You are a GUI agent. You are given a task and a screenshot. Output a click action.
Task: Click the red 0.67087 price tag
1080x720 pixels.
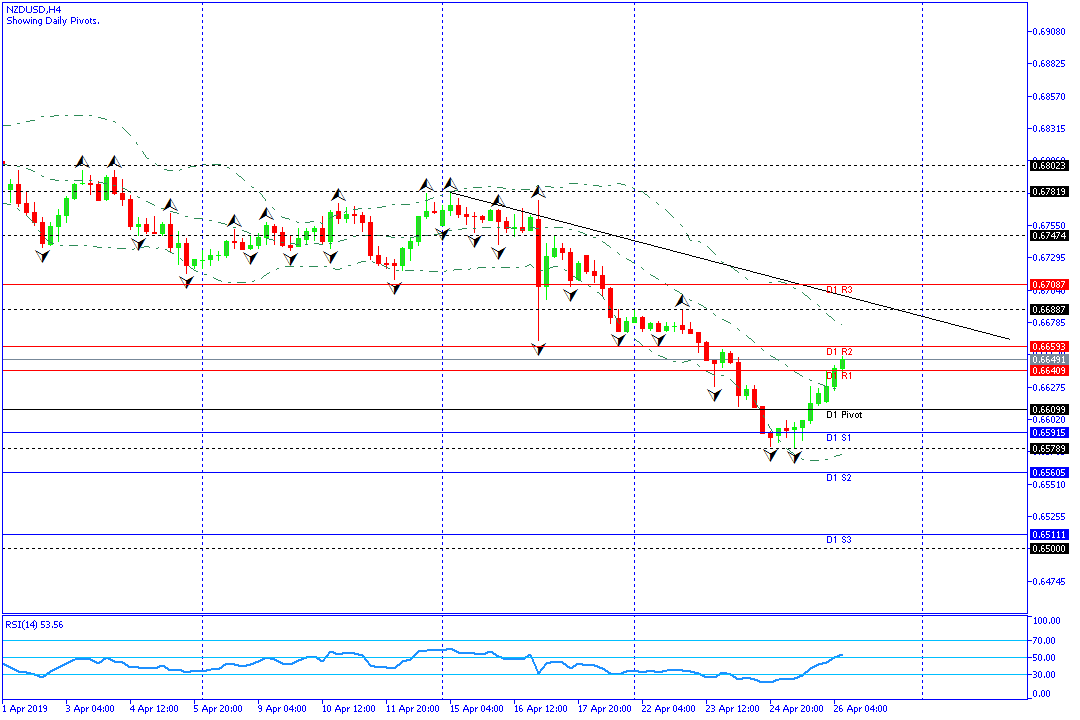tap(1049, 285)
